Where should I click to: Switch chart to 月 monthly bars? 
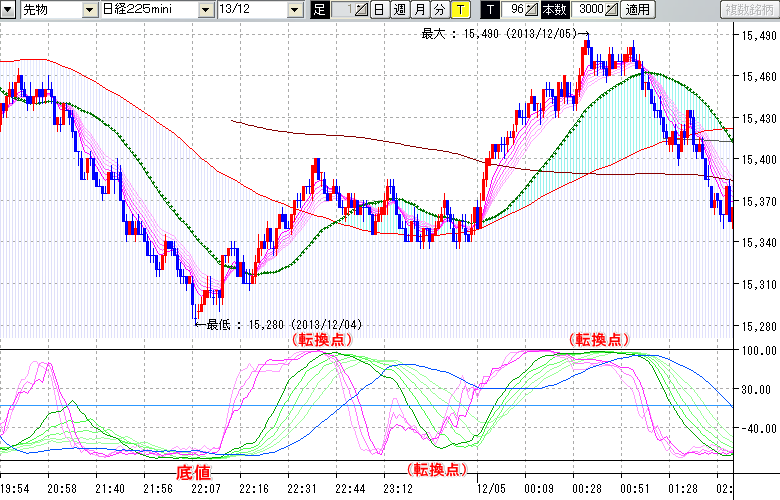pyautogui.click(x=419, y=10)
